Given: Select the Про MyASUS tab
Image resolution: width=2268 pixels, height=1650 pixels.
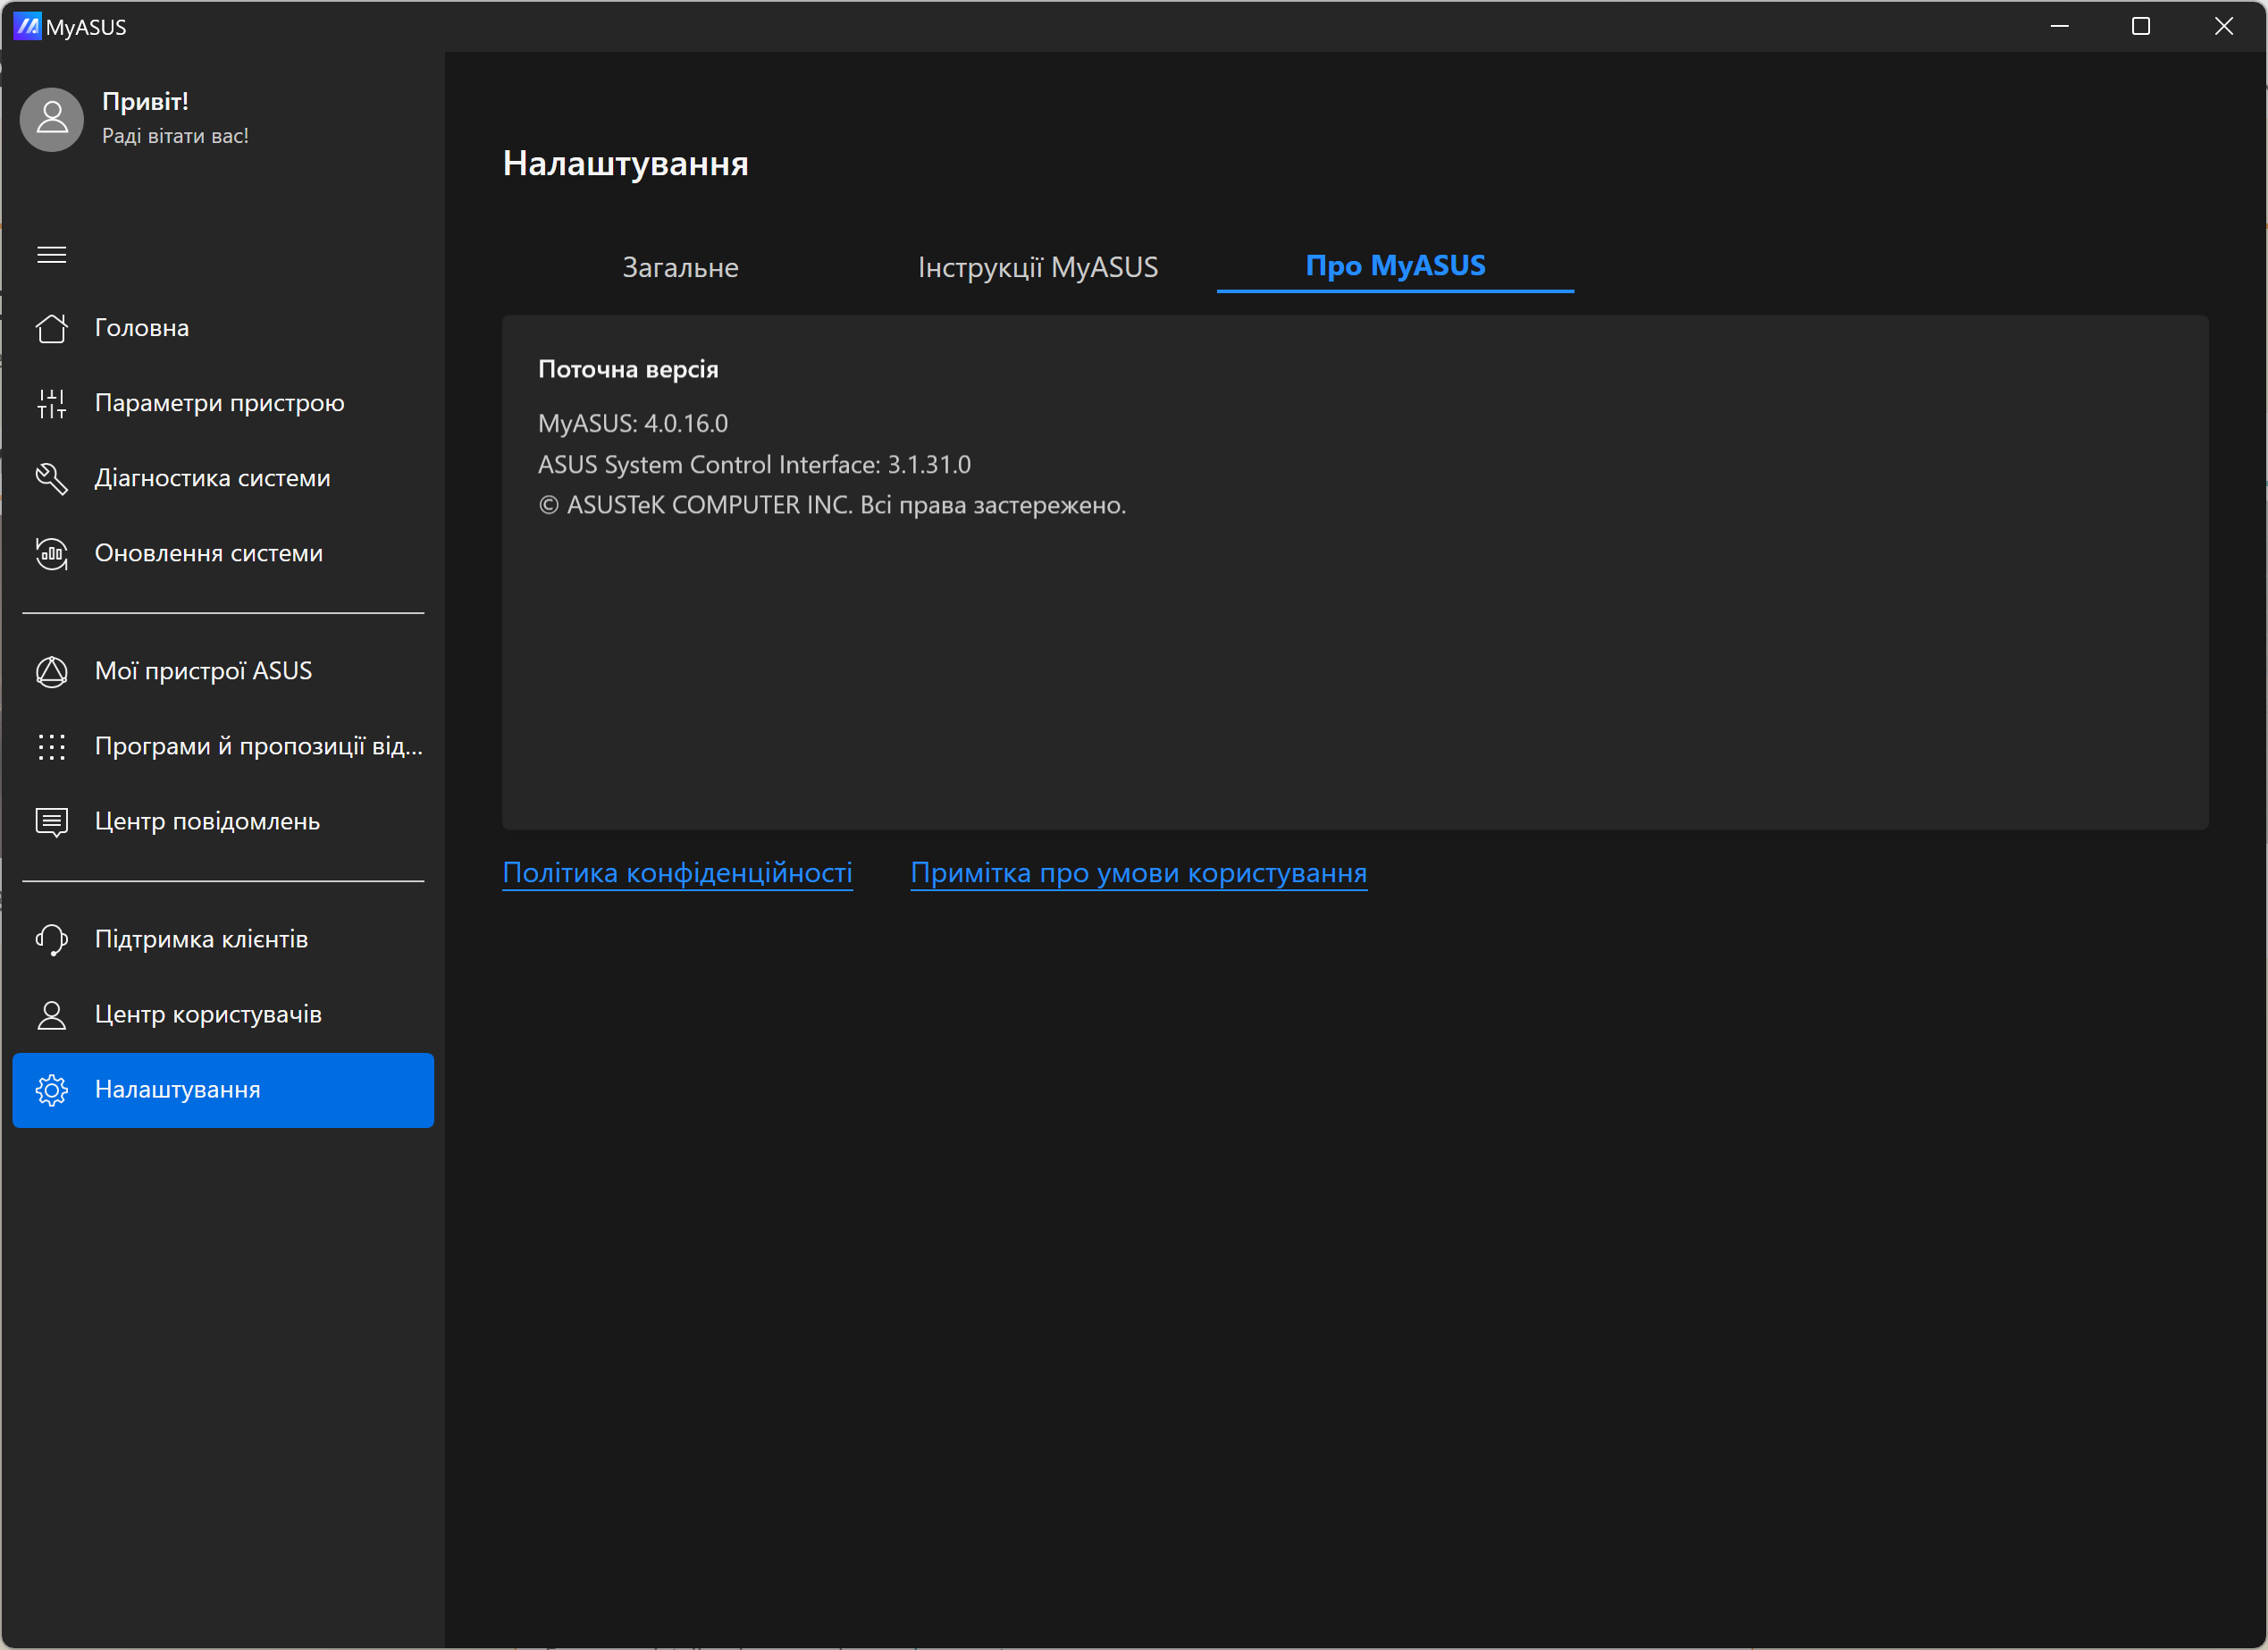Looking at the screenshot, I should click(1396, 266).
